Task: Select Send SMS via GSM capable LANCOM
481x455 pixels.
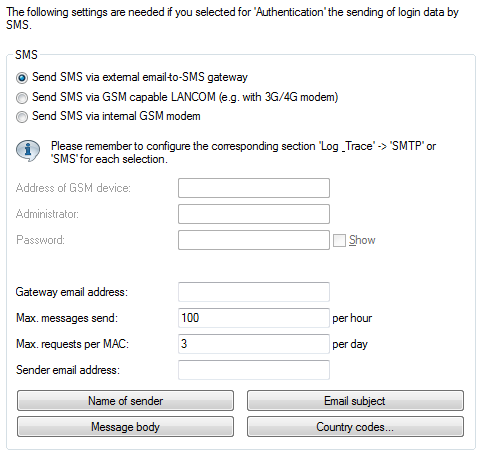Action: [x=22, y=98]
